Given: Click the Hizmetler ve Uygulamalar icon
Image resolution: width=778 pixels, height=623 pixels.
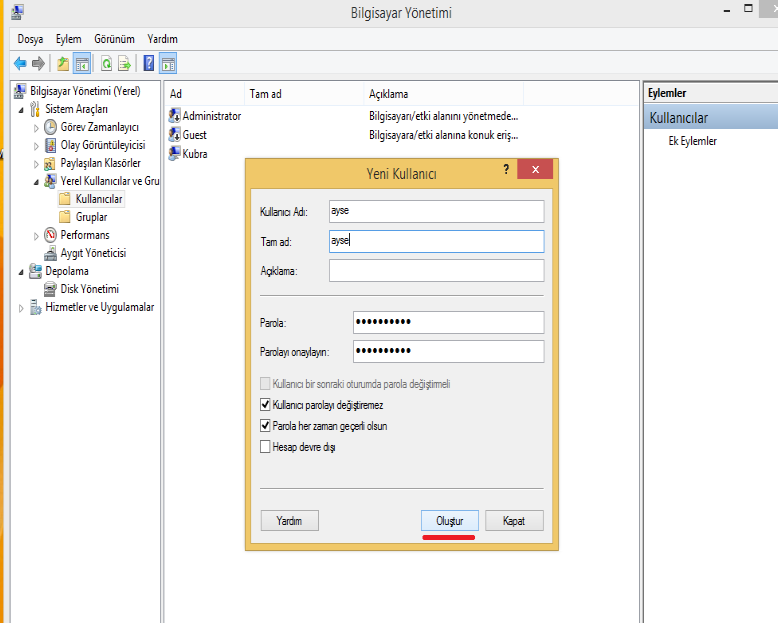Looking at the screenshot, I should click(x=35, y=307).
